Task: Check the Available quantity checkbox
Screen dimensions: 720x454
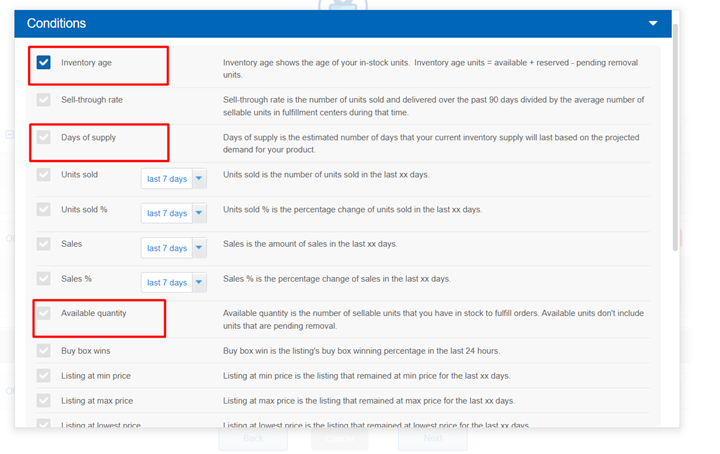Action: (x=44, y=313)
